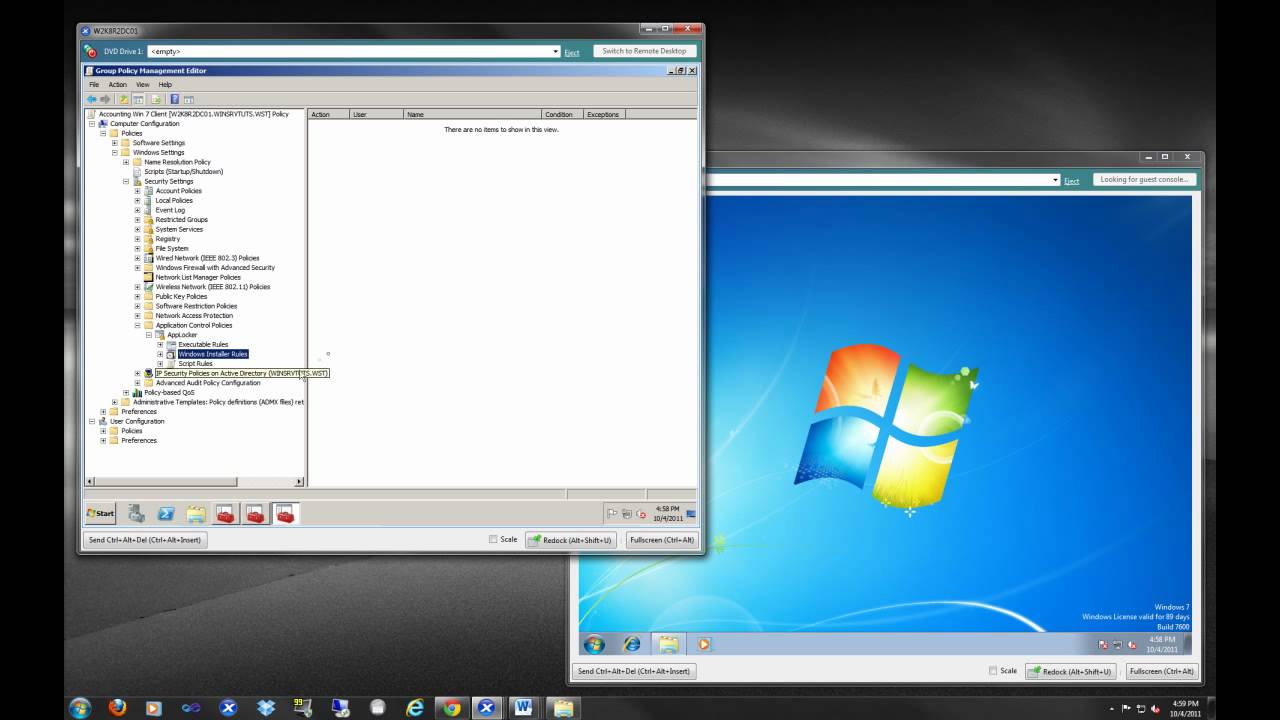Sort by the Condition column header

563,115
